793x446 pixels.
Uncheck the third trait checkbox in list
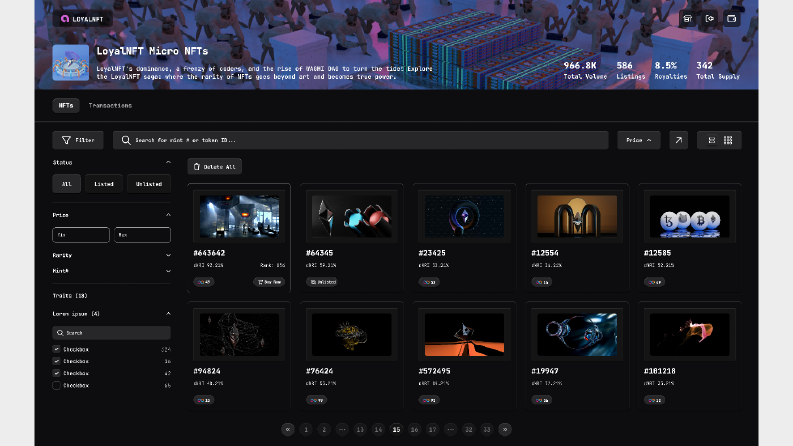57,373
